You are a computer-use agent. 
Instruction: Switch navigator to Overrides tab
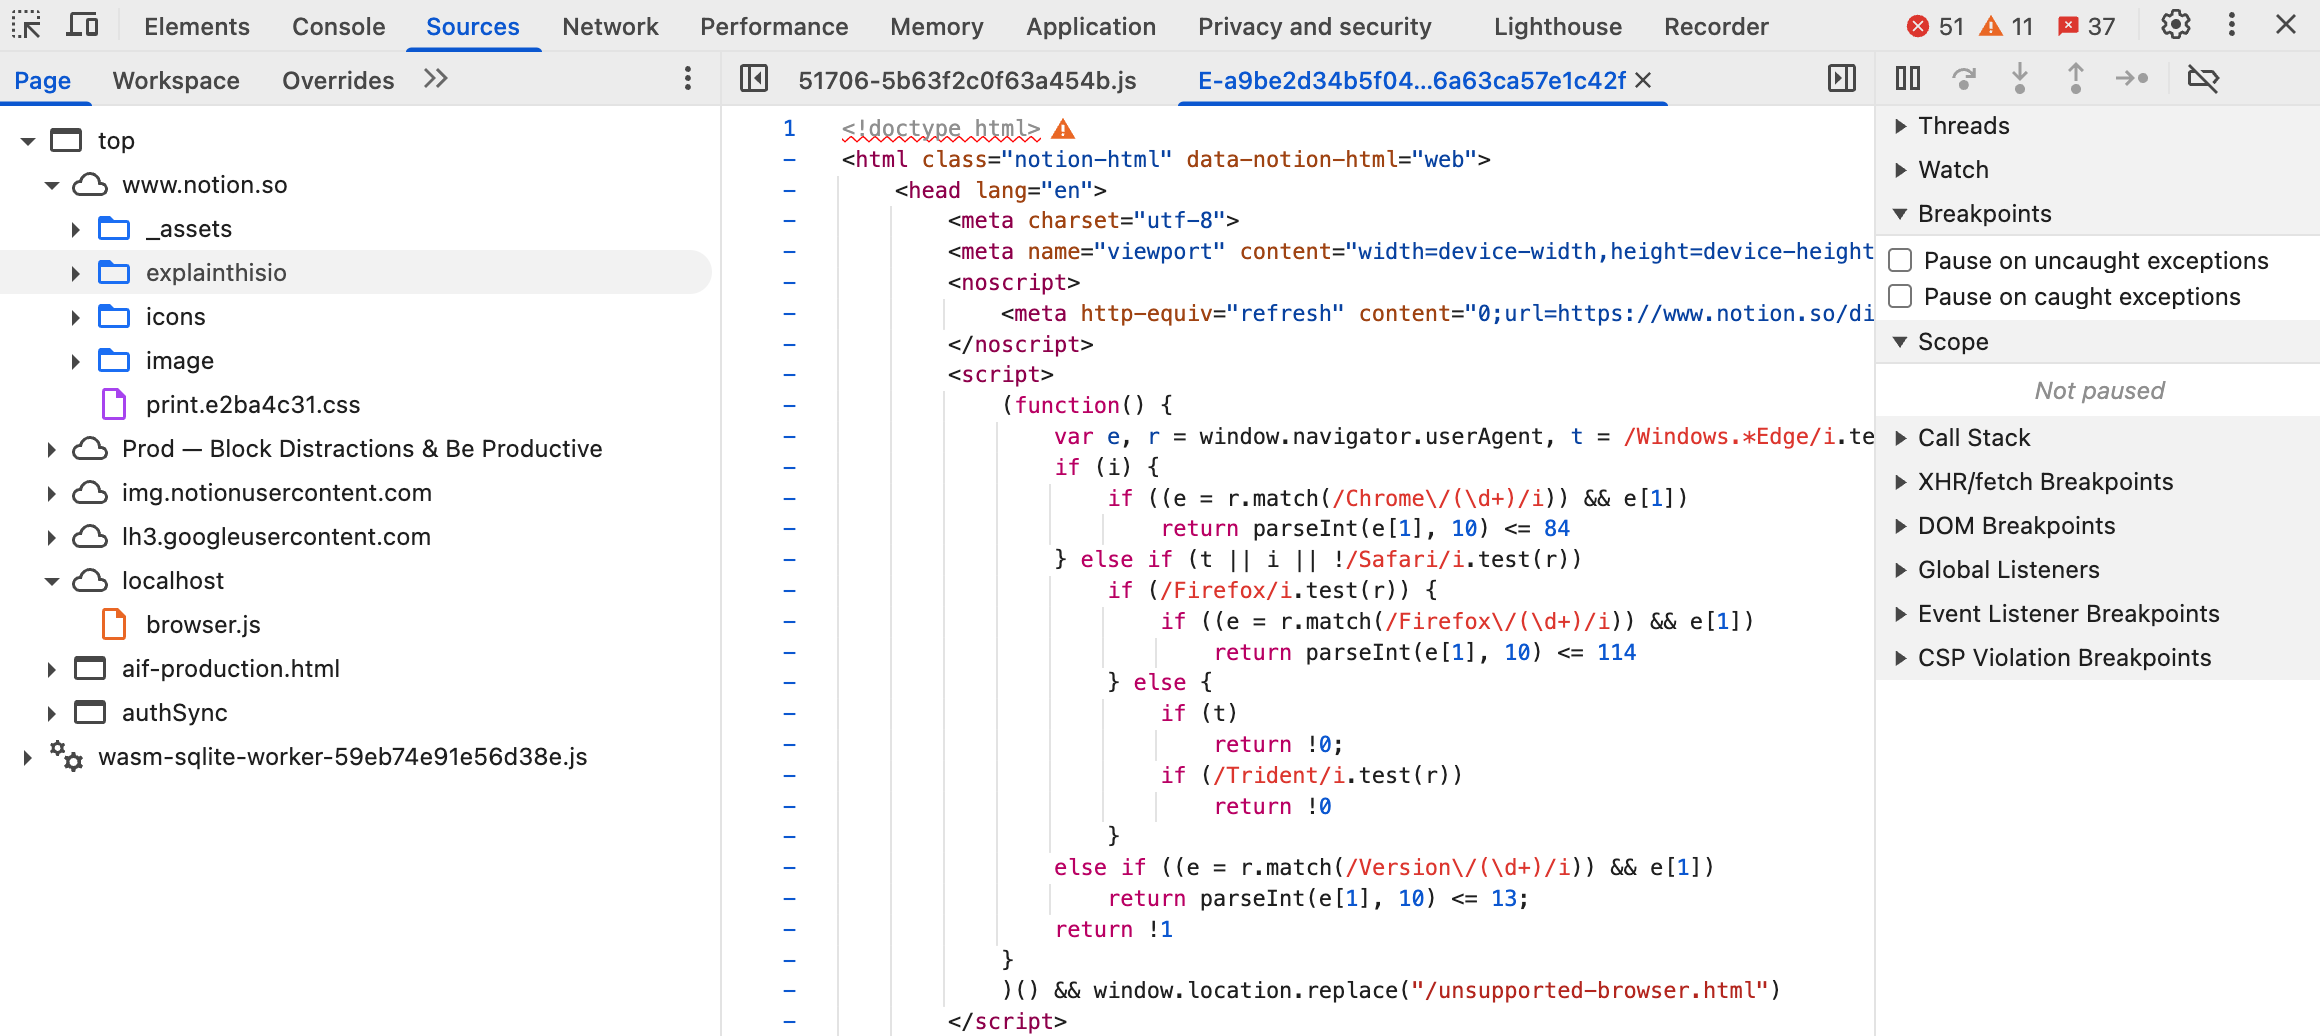click(x=338, y=80)
